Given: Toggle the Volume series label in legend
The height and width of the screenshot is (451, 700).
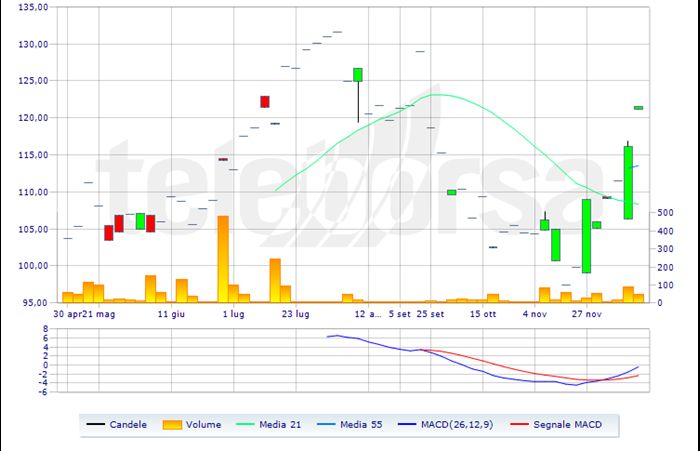Looking at the screenshot, I should click(207, 424).
